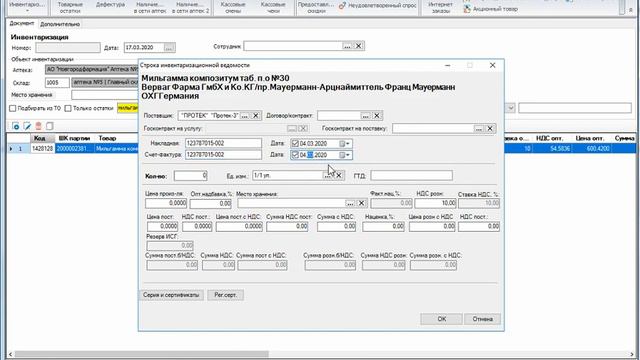Open Серия и сертификаты
Screen dimensions: 640x360
point(171,295)
